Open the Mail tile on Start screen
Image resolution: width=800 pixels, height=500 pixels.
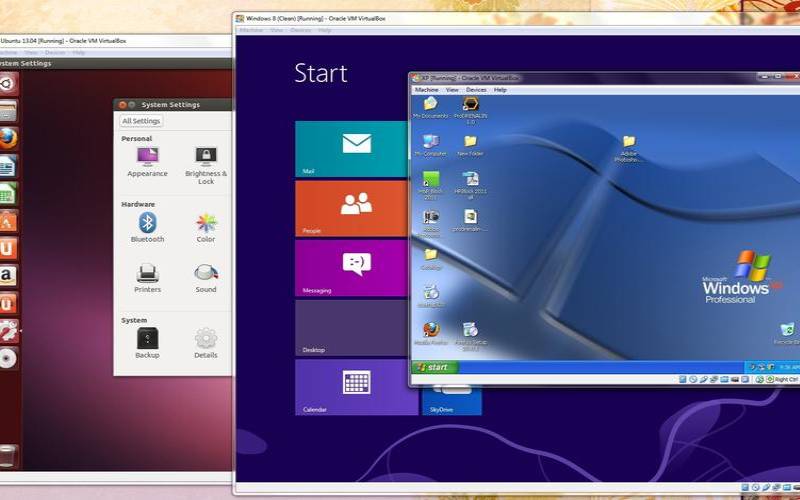point(352,149)
